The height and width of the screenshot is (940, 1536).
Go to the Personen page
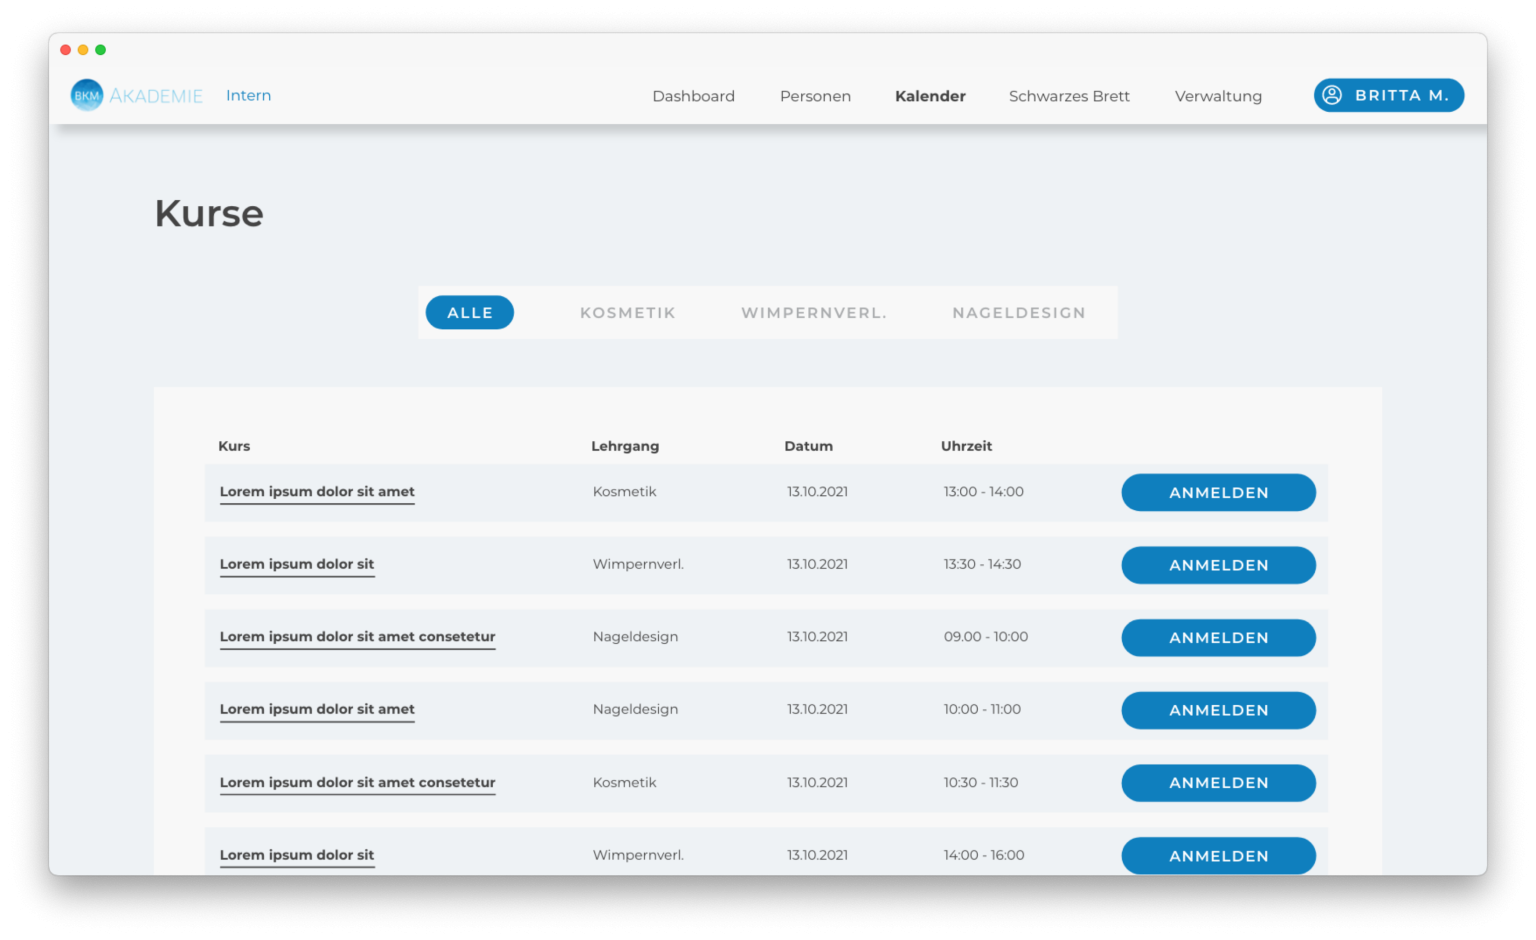815,96
